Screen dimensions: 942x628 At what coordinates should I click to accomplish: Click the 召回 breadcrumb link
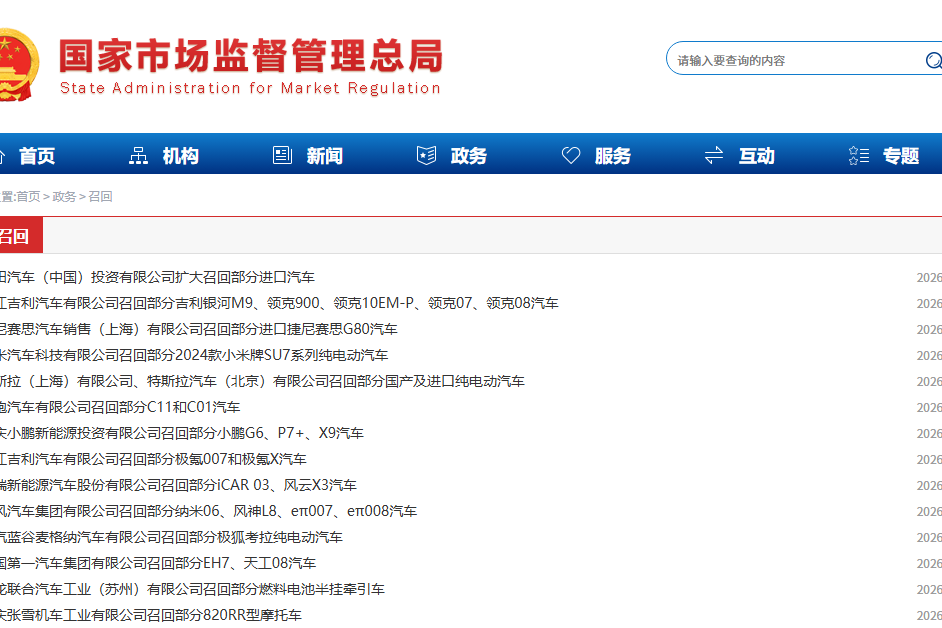coord(100,197)
